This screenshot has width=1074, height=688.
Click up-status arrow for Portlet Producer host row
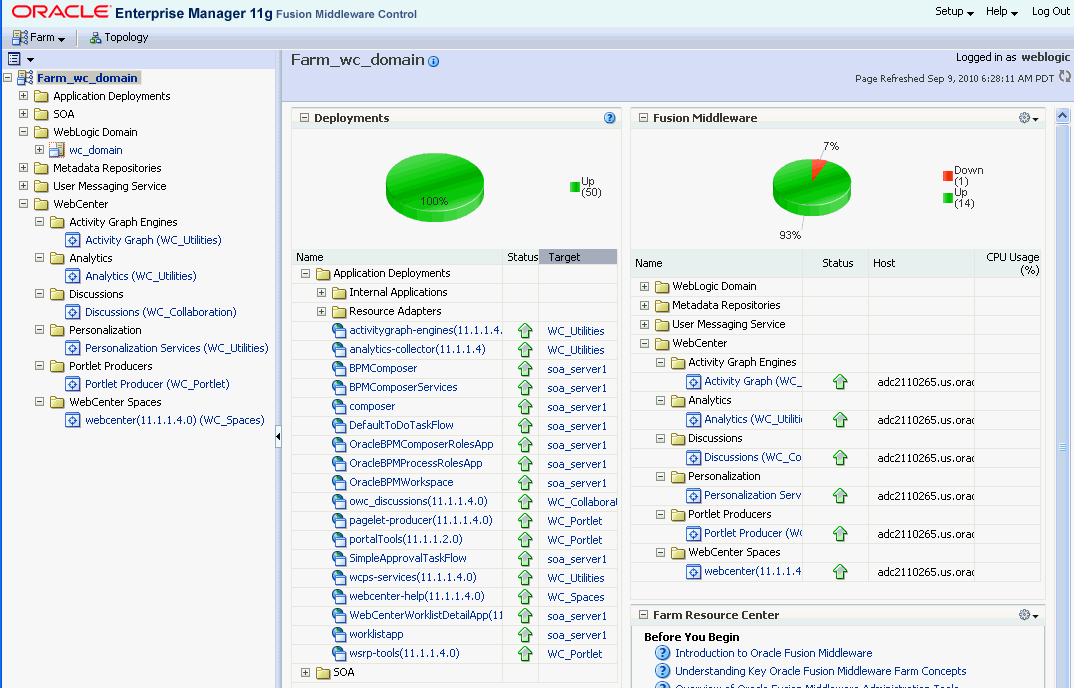tap(840, 534)
